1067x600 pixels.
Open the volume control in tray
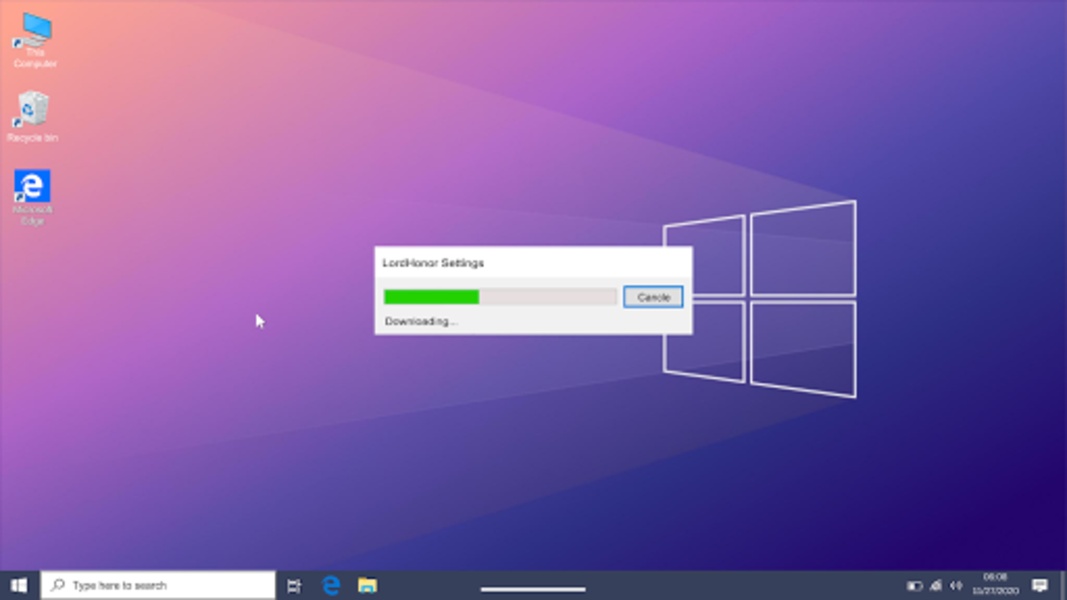point(956,586)
